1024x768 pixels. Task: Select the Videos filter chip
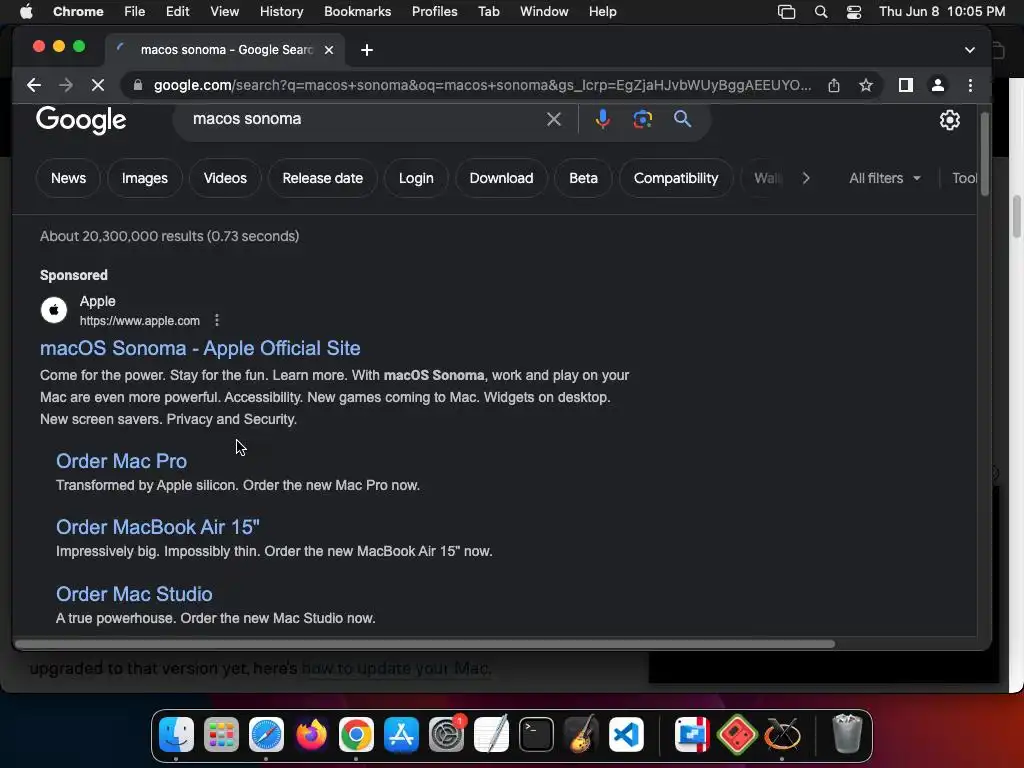click(x=225, y=178)
